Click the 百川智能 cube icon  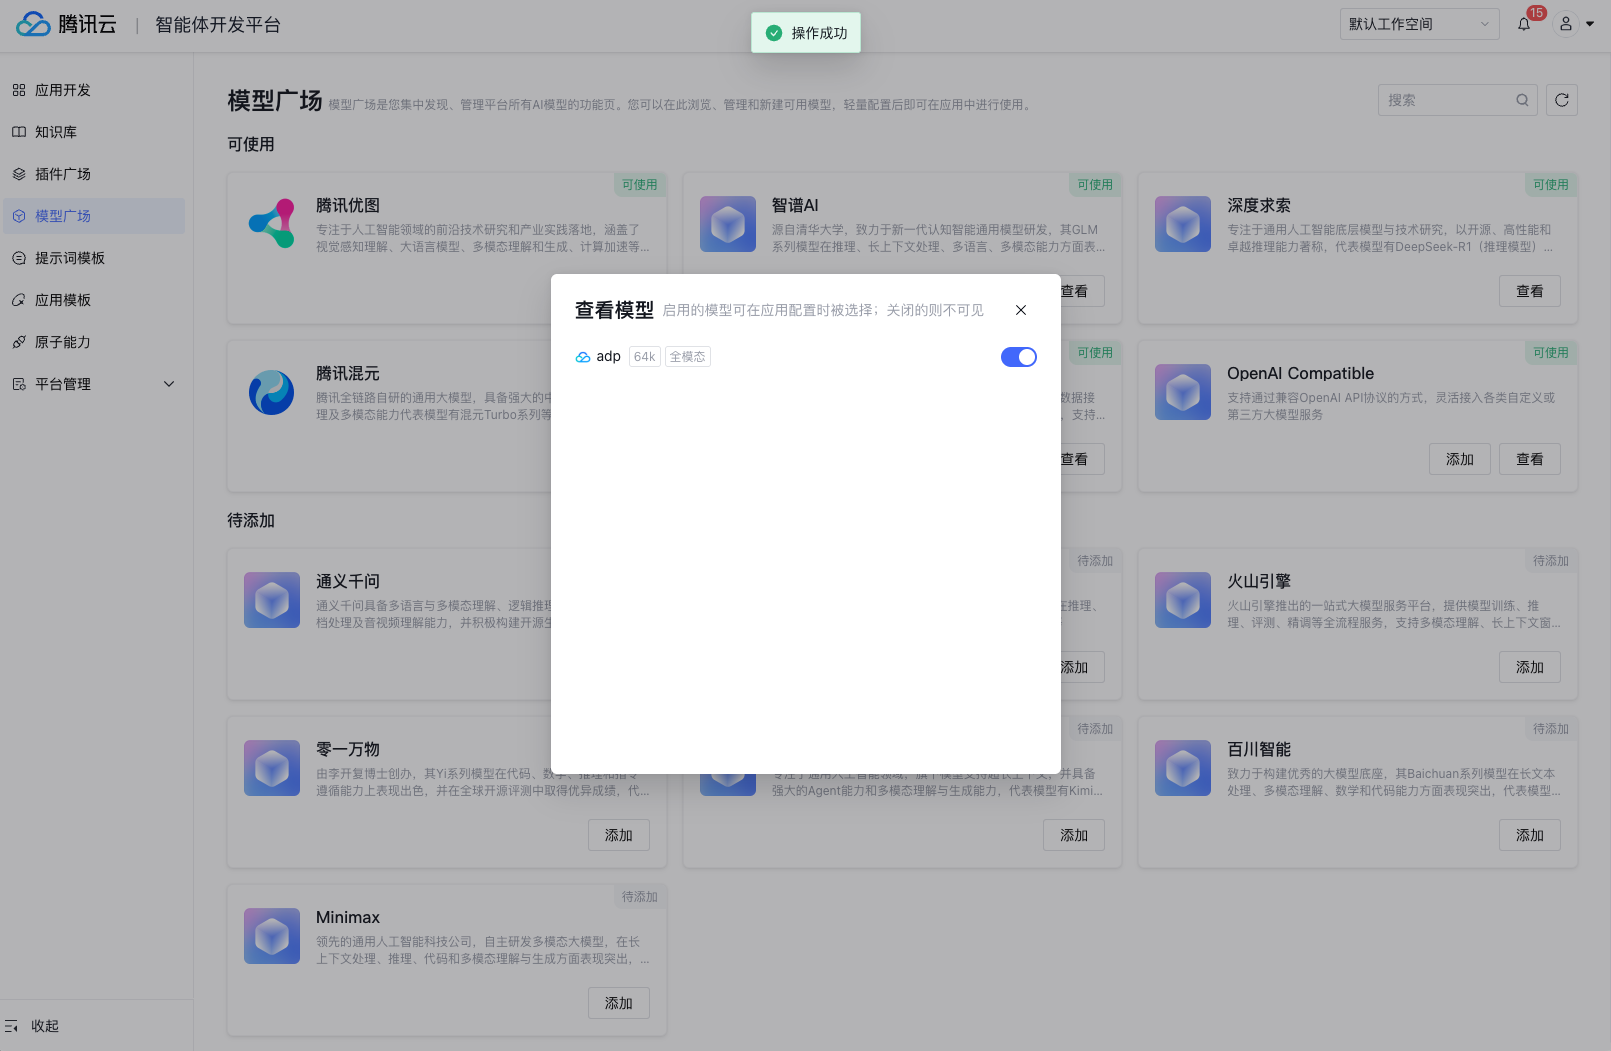[1183, 768]
